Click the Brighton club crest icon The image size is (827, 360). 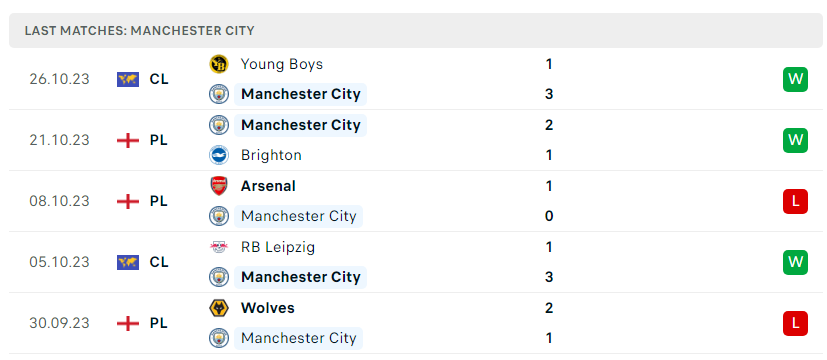(219, 155)
